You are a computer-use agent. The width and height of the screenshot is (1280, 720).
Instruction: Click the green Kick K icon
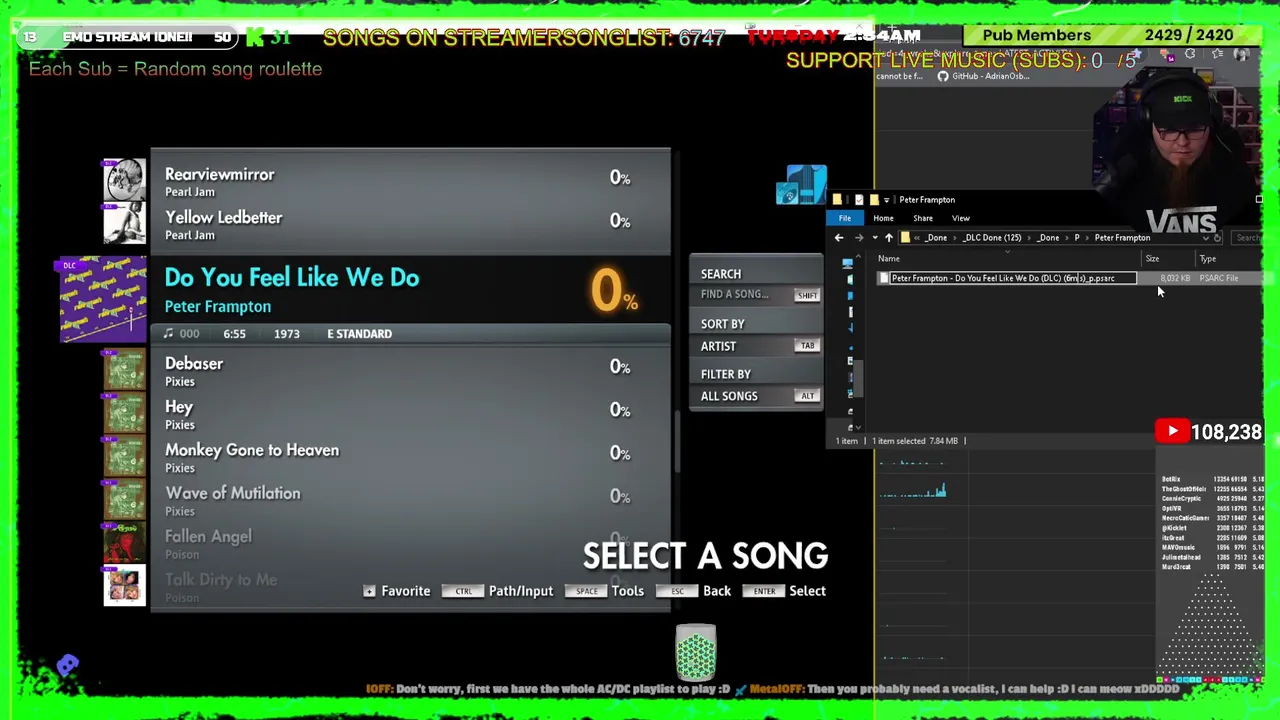[255, 37]
